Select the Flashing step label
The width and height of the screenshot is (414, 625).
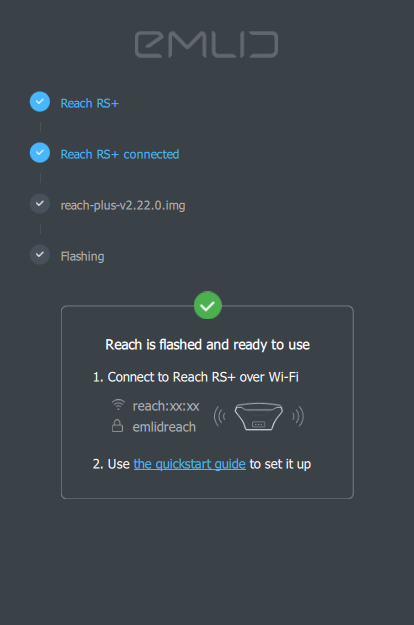pyautogui.click(x=82, y=256)
